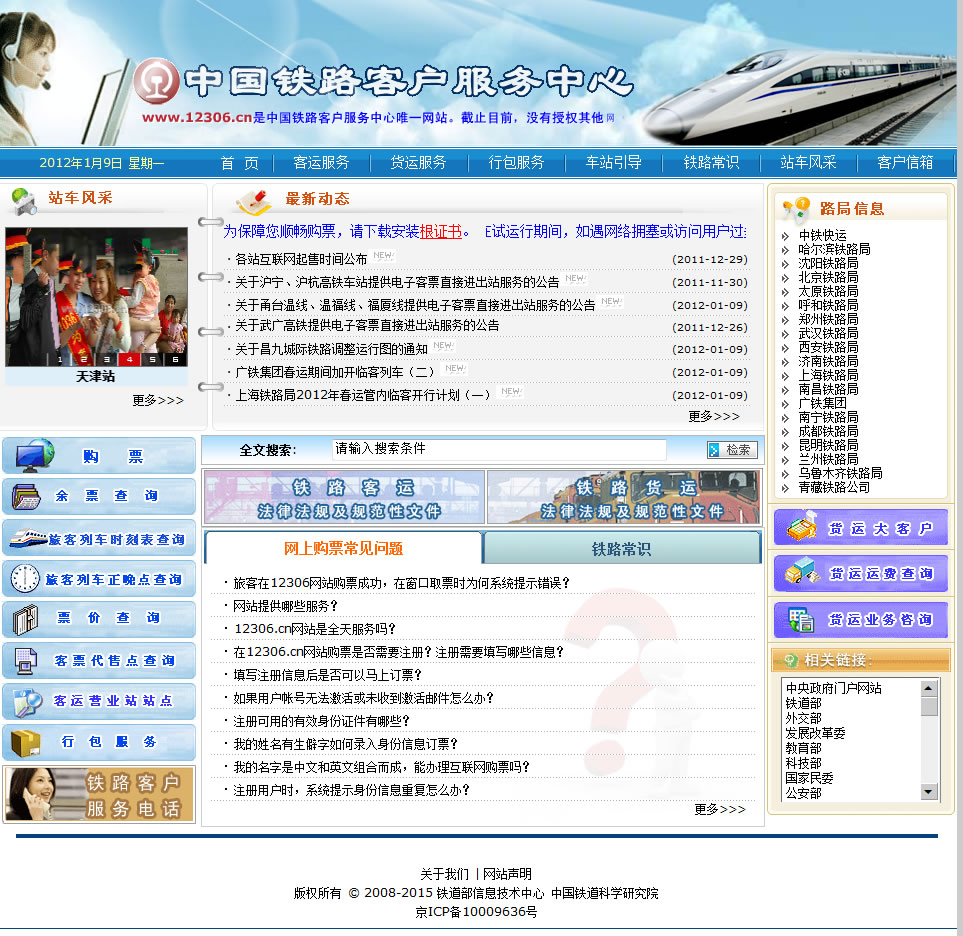The height and width of the screenshot is (936, 963).
Task: Click the 货运运费查询 button
Action: 860,573
